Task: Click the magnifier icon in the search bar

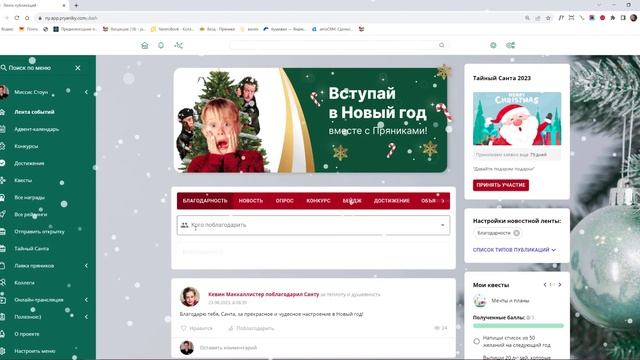Action: click(441, 45)
